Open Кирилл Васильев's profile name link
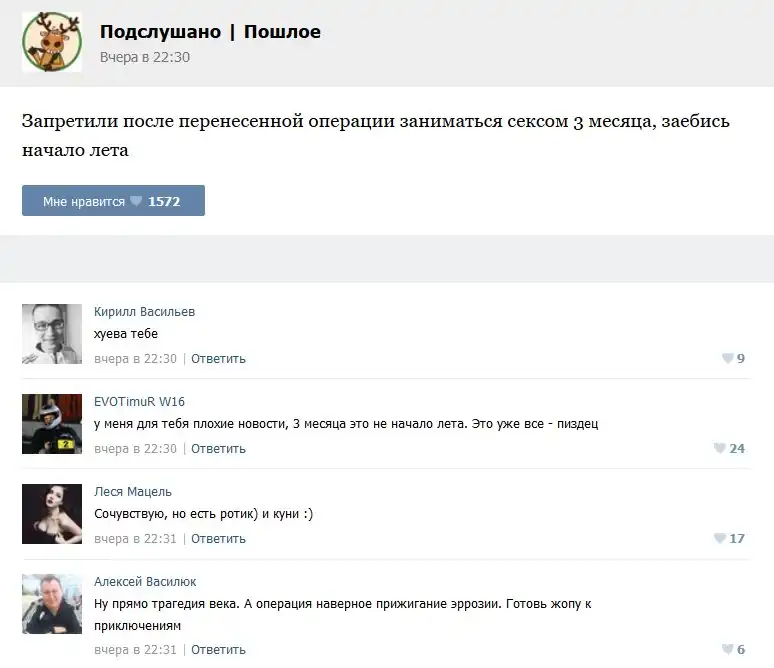774x668 pixels. click(144, 312)
